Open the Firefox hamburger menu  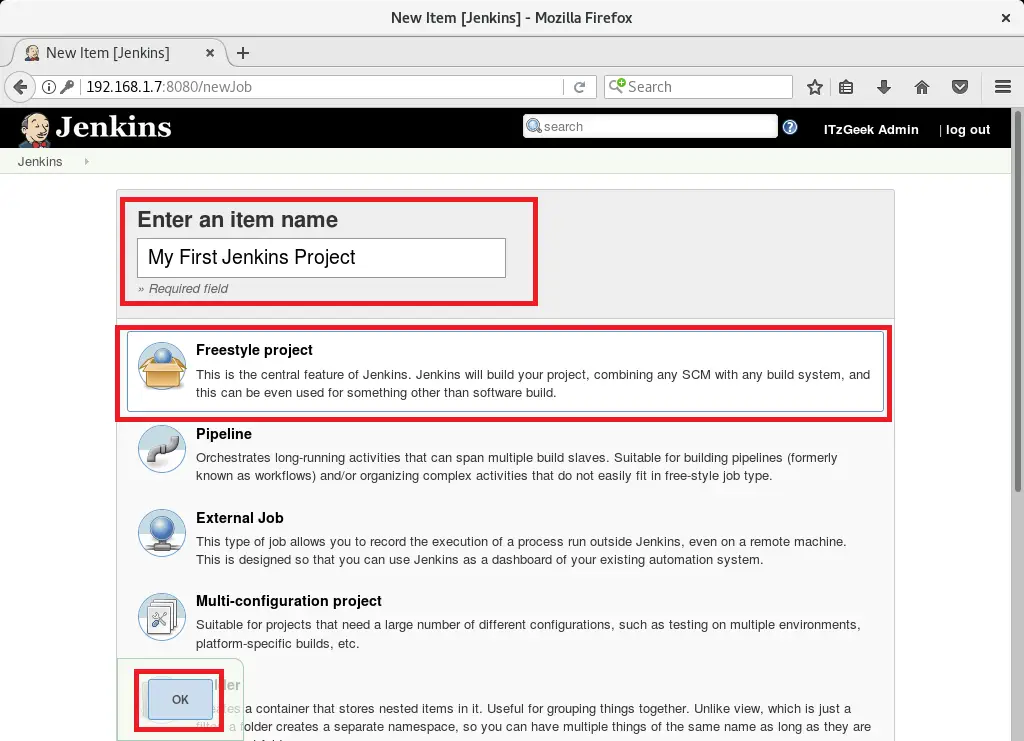coord(1003,87)
